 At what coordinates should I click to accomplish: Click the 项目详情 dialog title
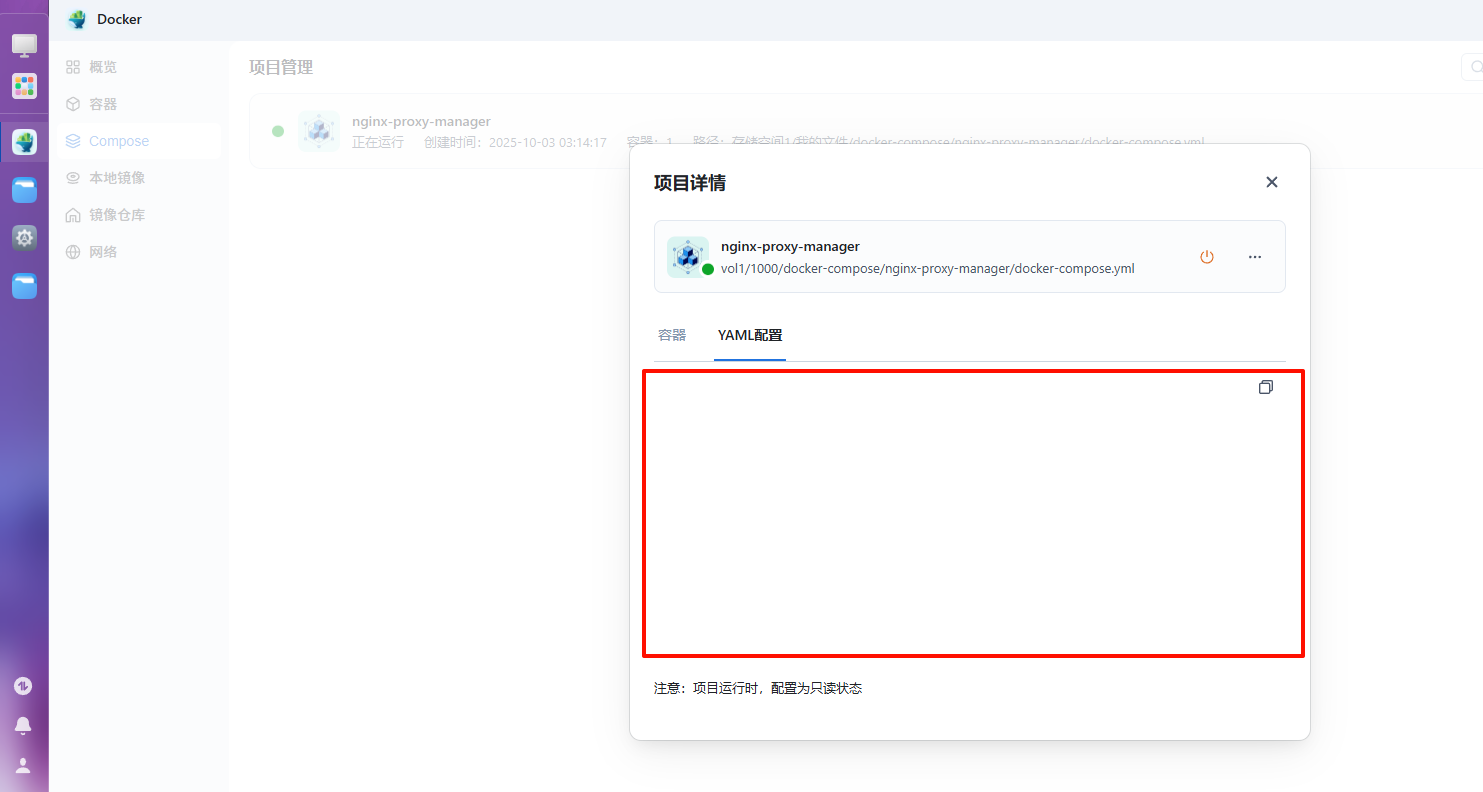coord(690,183)
